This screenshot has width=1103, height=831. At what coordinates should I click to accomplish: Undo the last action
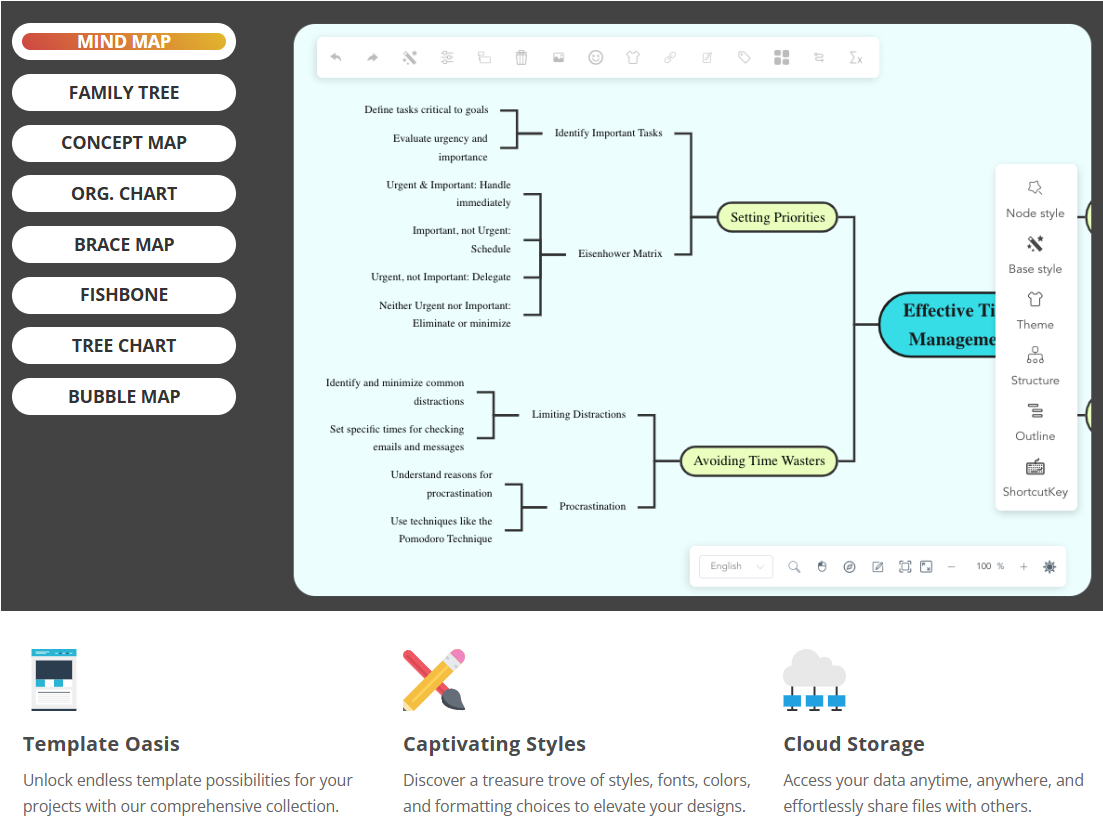click(336, 57)
